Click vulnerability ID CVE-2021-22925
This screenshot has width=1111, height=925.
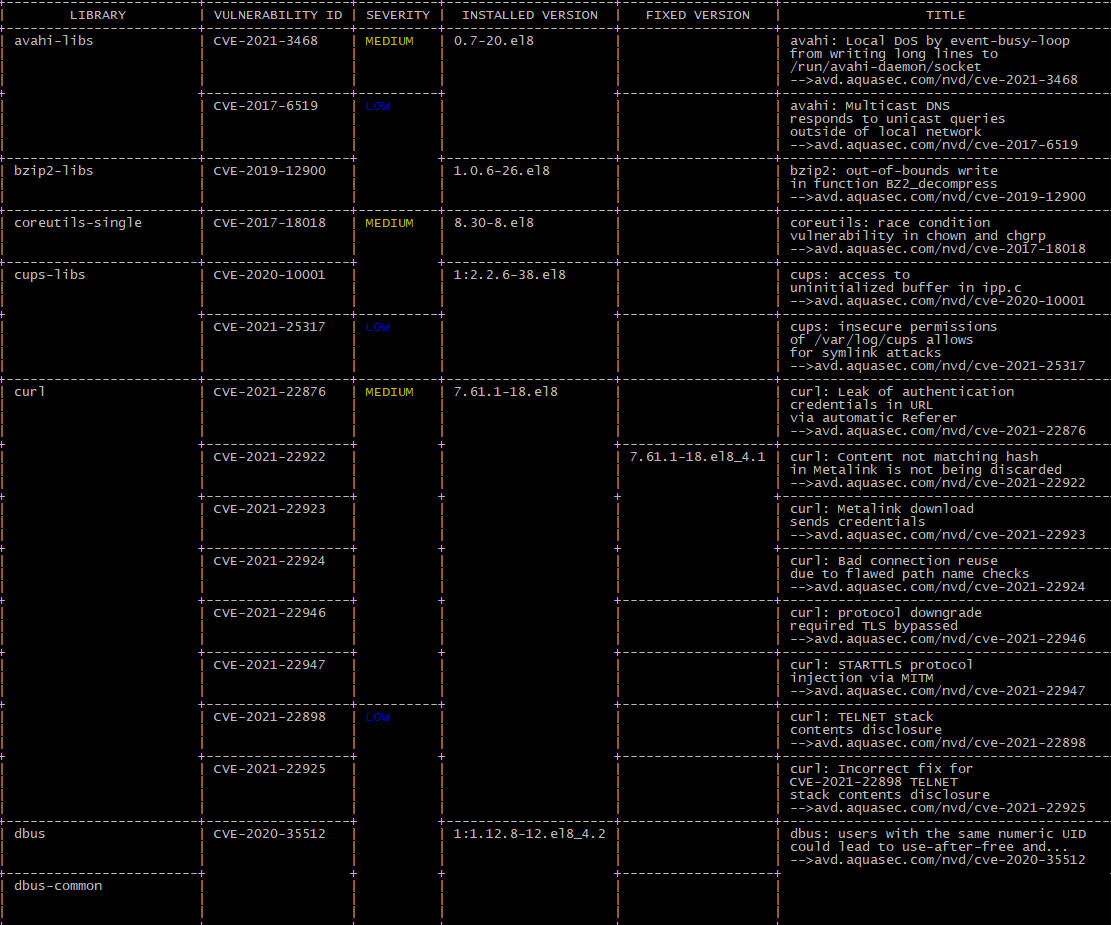270,768
